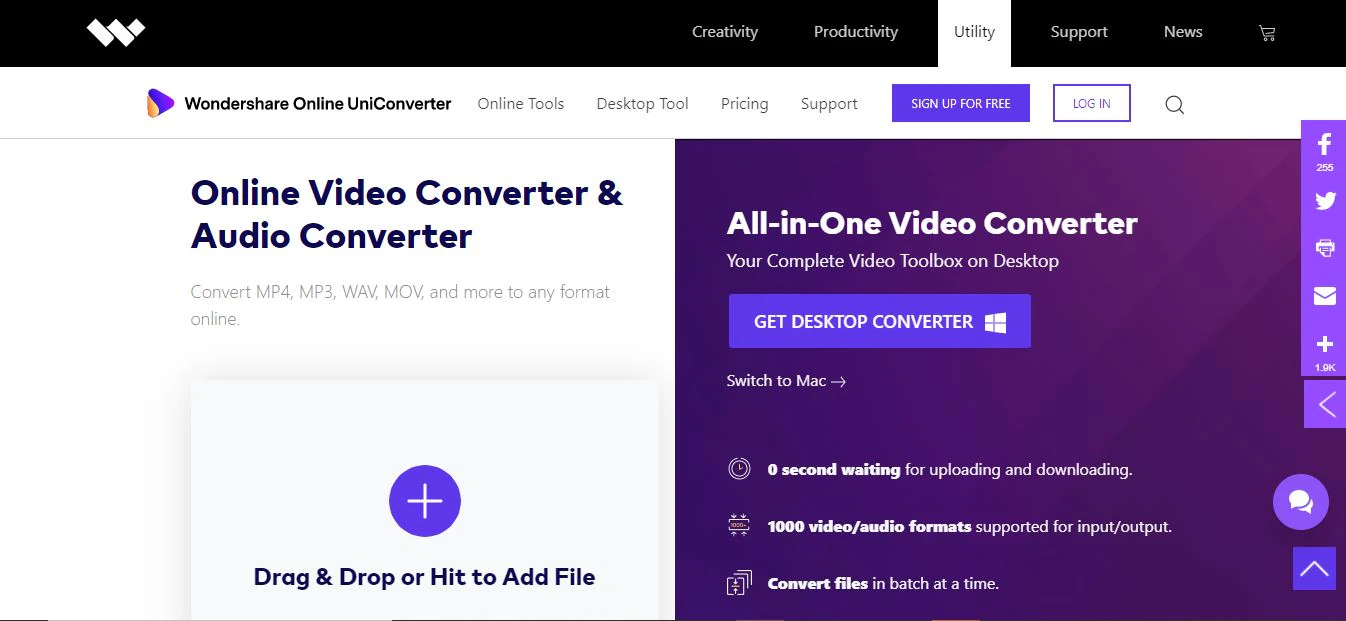Click Drag & Drop or Hit to Add File
This screenshot has width=1346, height=621.
[x=424, y=577]
